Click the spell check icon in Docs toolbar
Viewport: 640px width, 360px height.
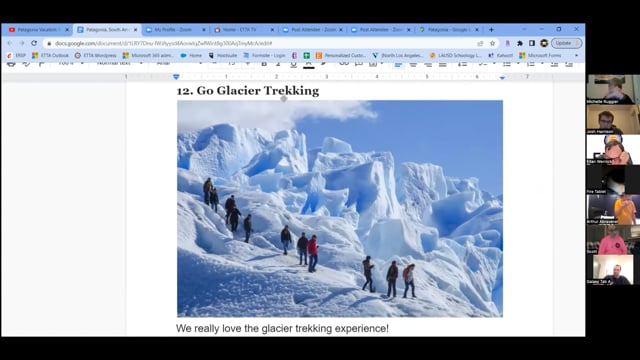click(26, 64)
